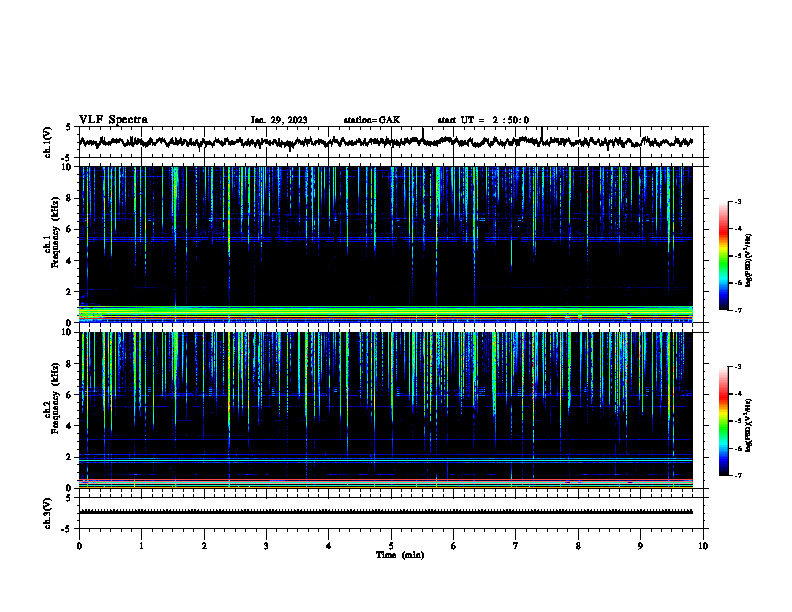792x612 pixels.
Task: Click the 0 minute tick on time axis
Action: (79, 546)
